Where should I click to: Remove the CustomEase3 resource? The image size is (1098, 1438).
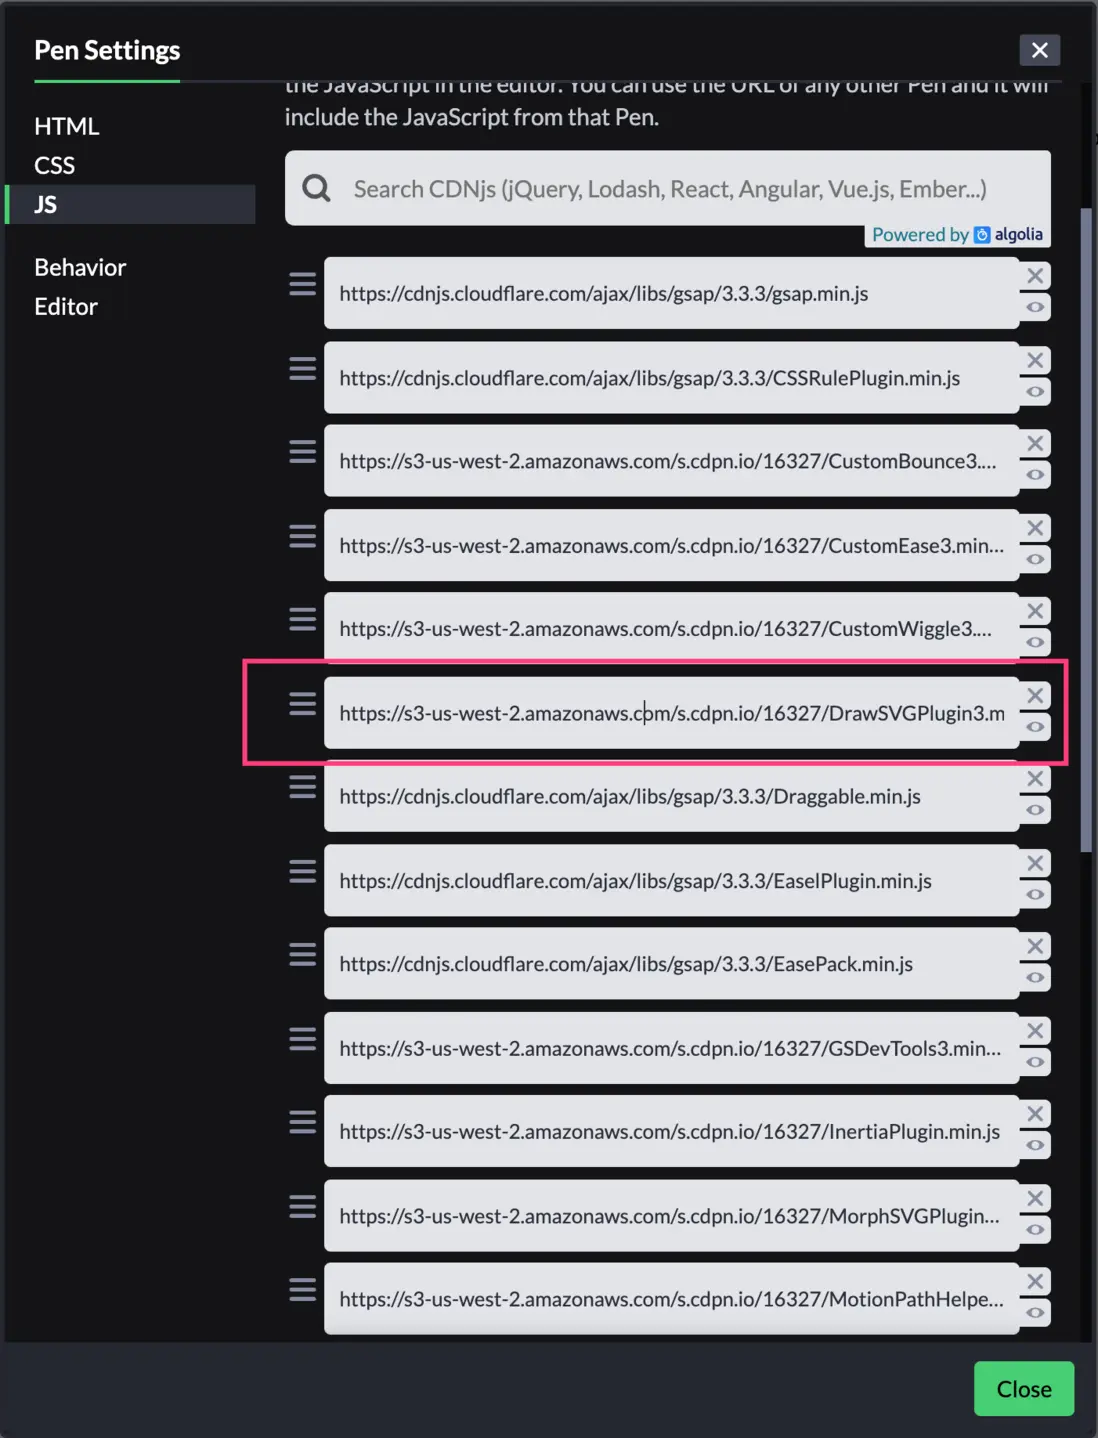[1035, 528]
